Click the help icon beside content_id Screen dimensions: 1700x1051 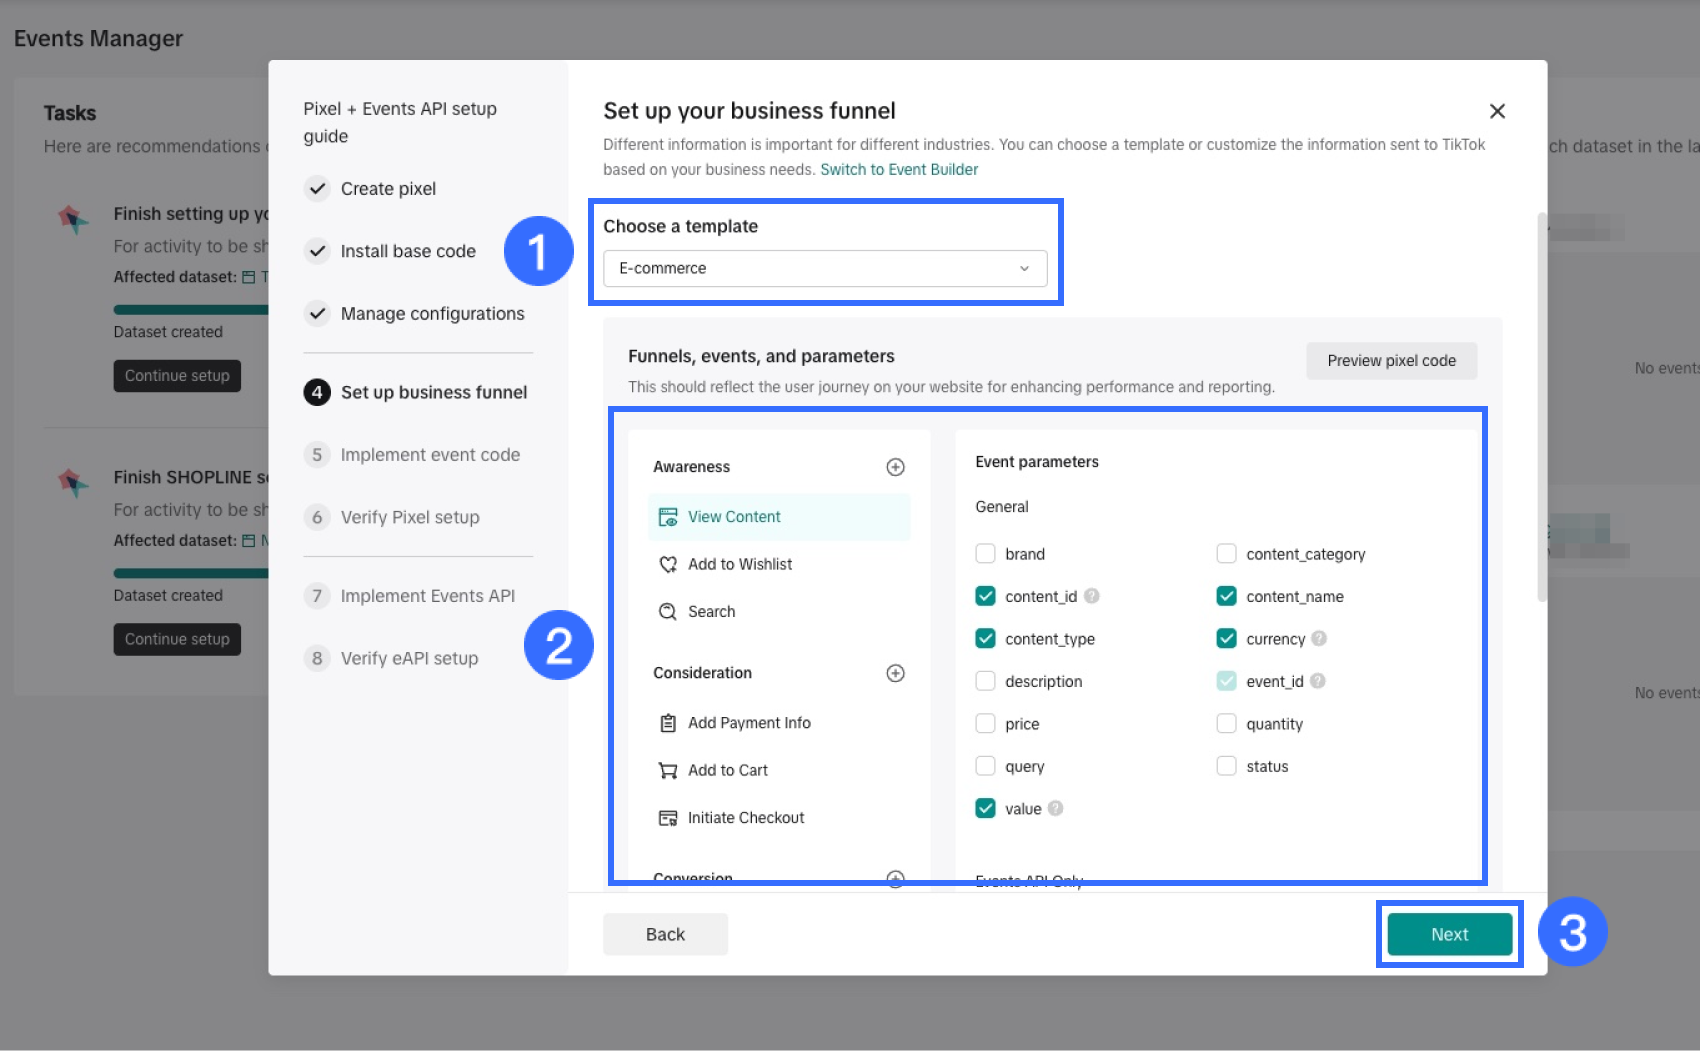pyautogui.click(x=1092, y=596)
